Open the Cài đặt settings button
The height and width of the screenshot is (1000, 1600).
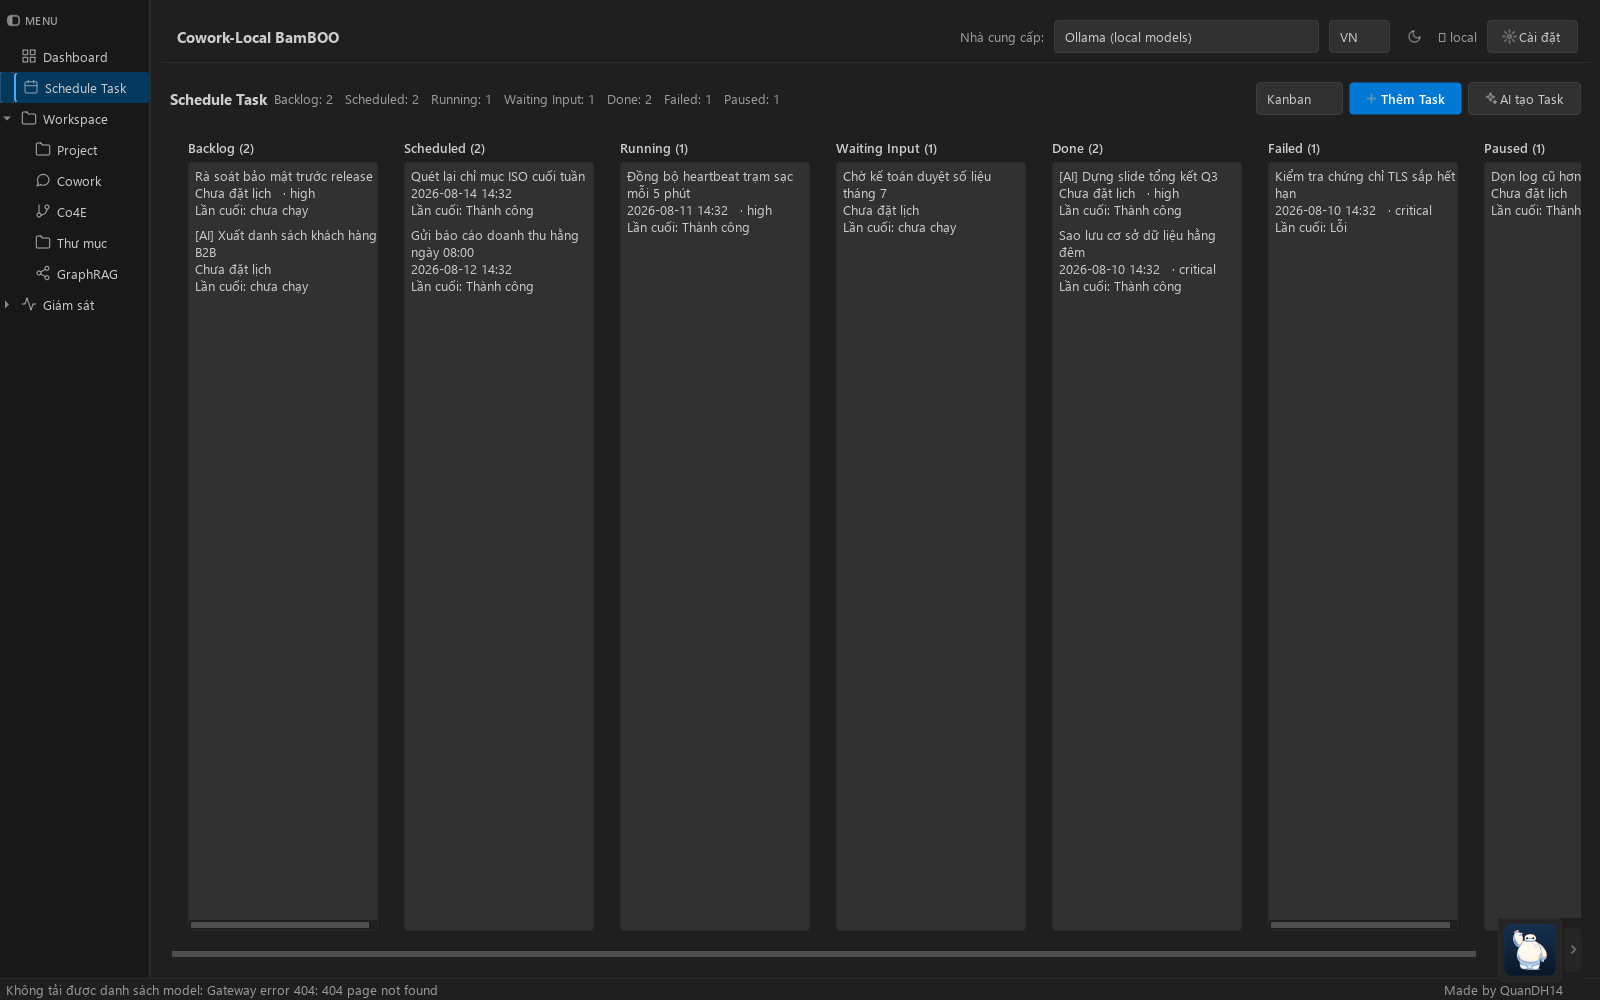(x=1532, y=37)
